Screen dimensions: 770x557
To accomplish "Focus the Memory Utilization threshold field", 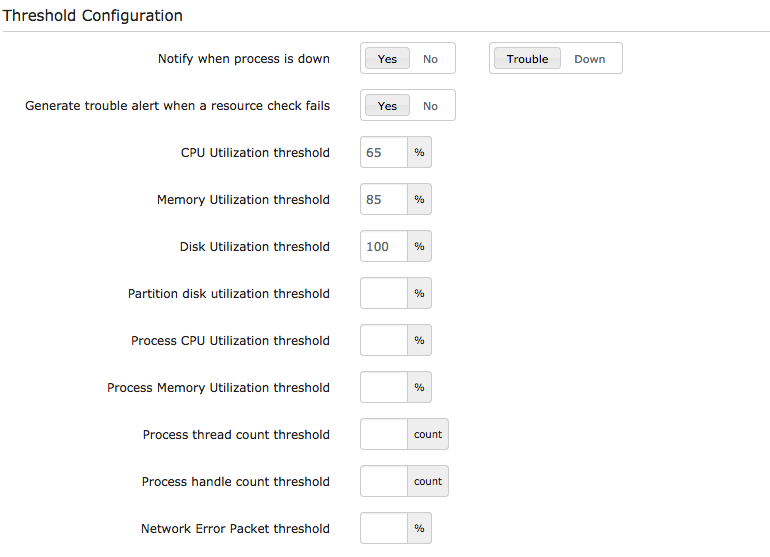I will [384, 200].
